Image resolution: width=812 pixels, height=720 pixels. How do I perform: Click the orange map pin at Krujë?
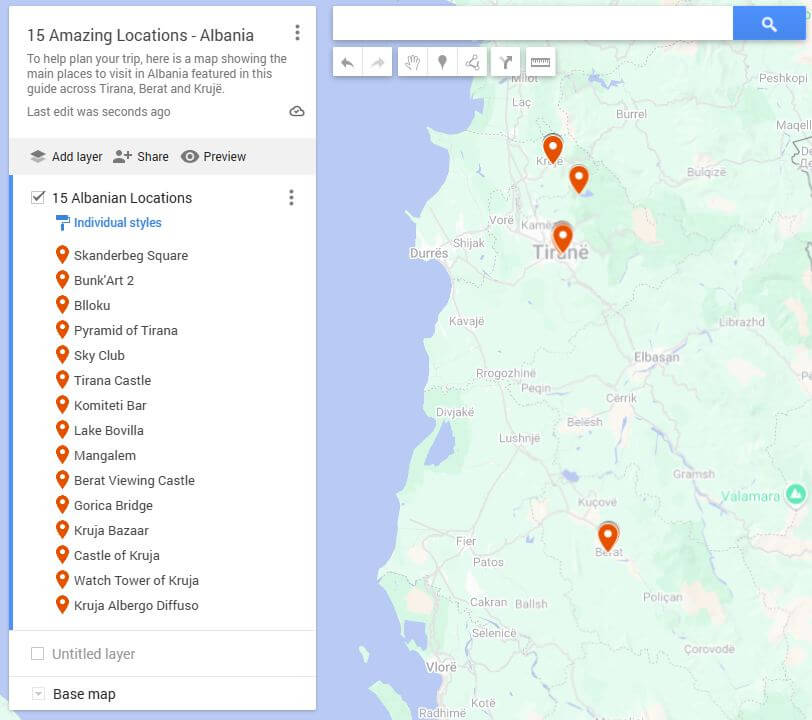553,148
